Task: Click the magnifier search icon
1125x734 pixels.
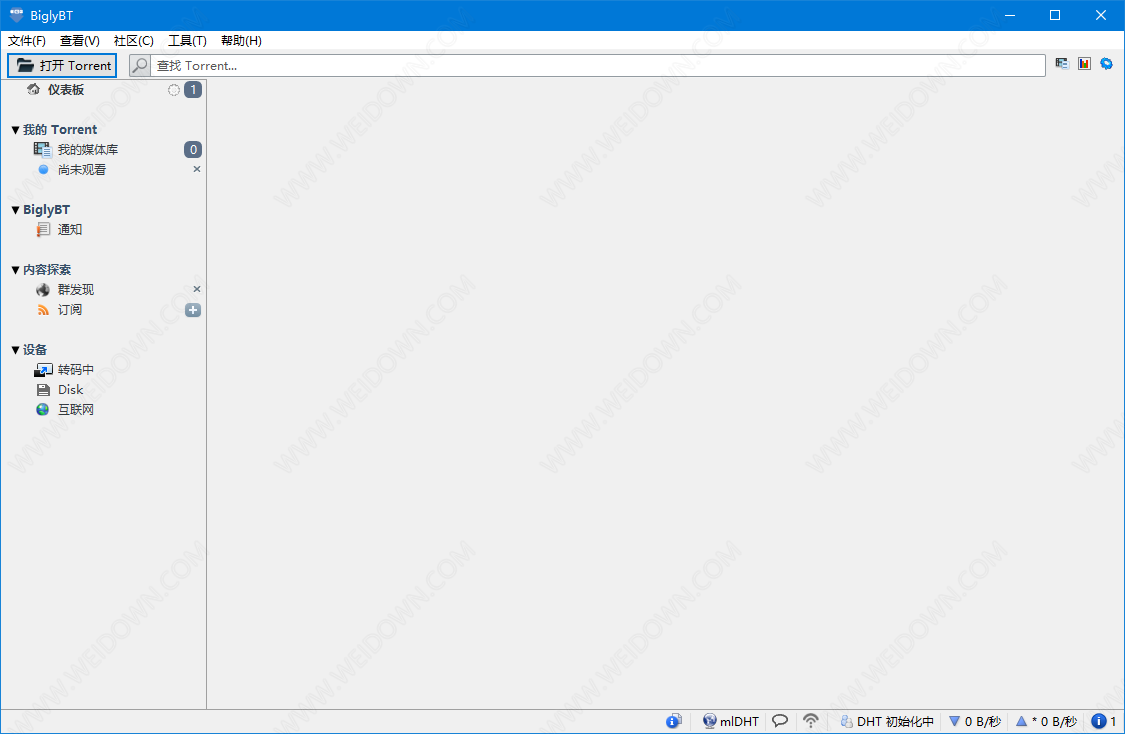Action: click(x=140, y=65)
